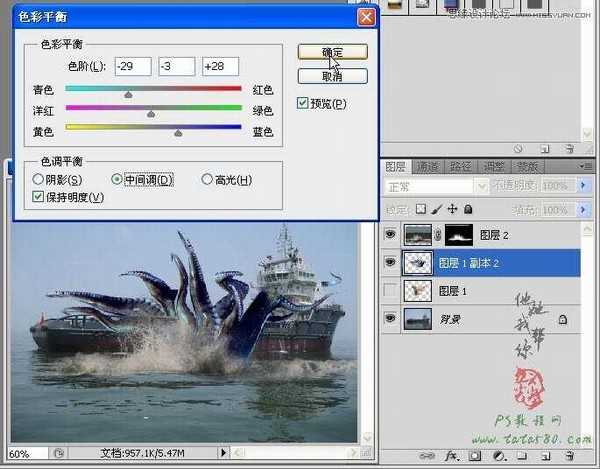Open the 正常 blend mode dropdown

click(x=431, y=187)
